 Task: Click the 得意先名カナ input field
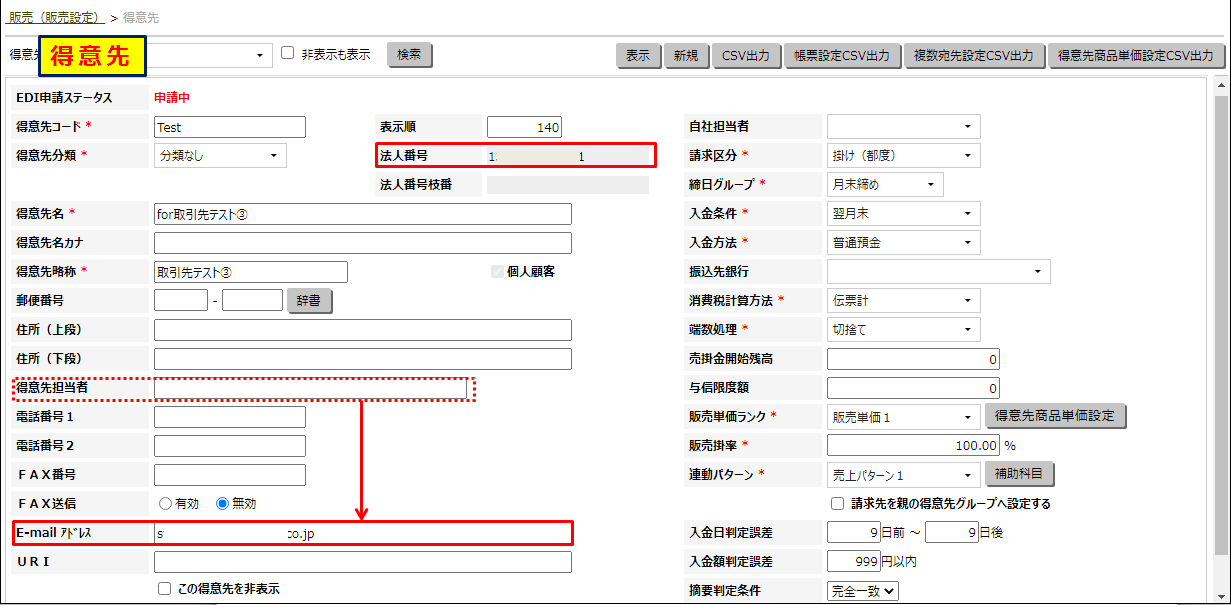[362, 243]
